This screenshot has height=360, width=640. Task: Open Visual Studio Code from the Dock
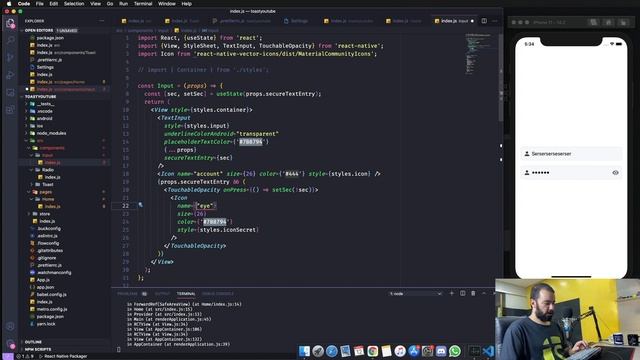tap(488, 351)
